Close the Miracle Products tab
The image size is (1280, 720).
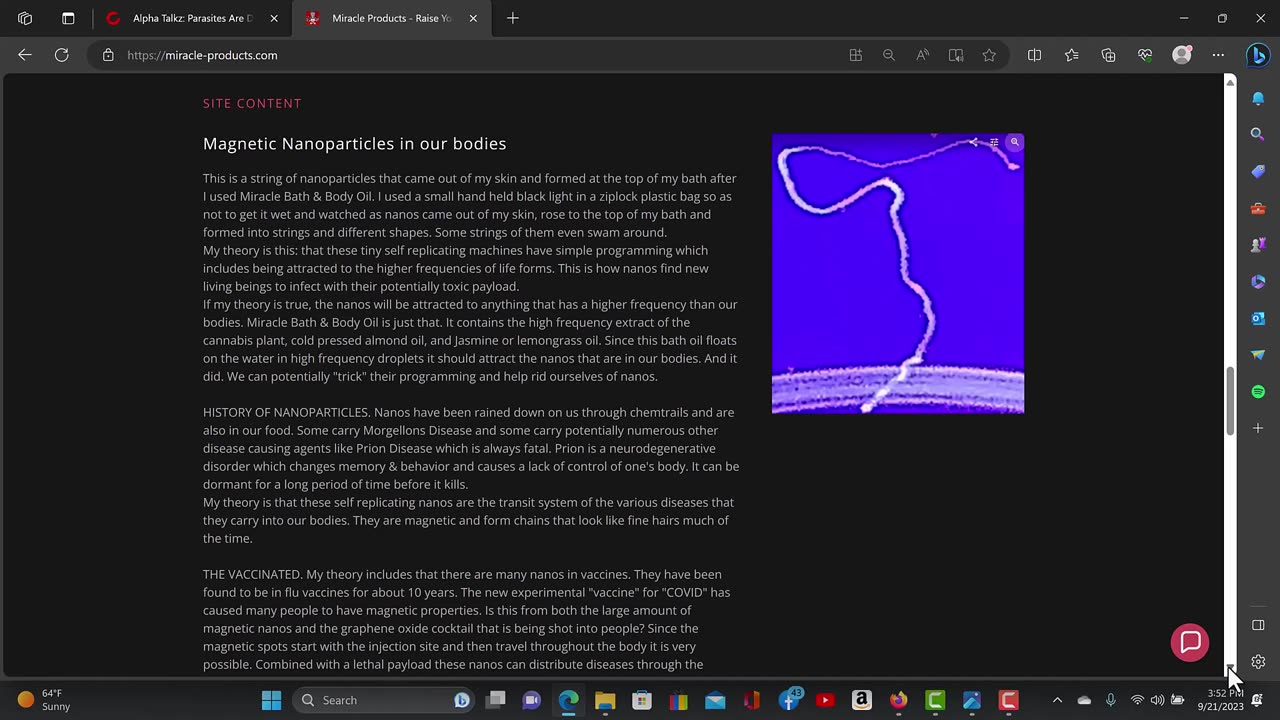tap(473, 18)
